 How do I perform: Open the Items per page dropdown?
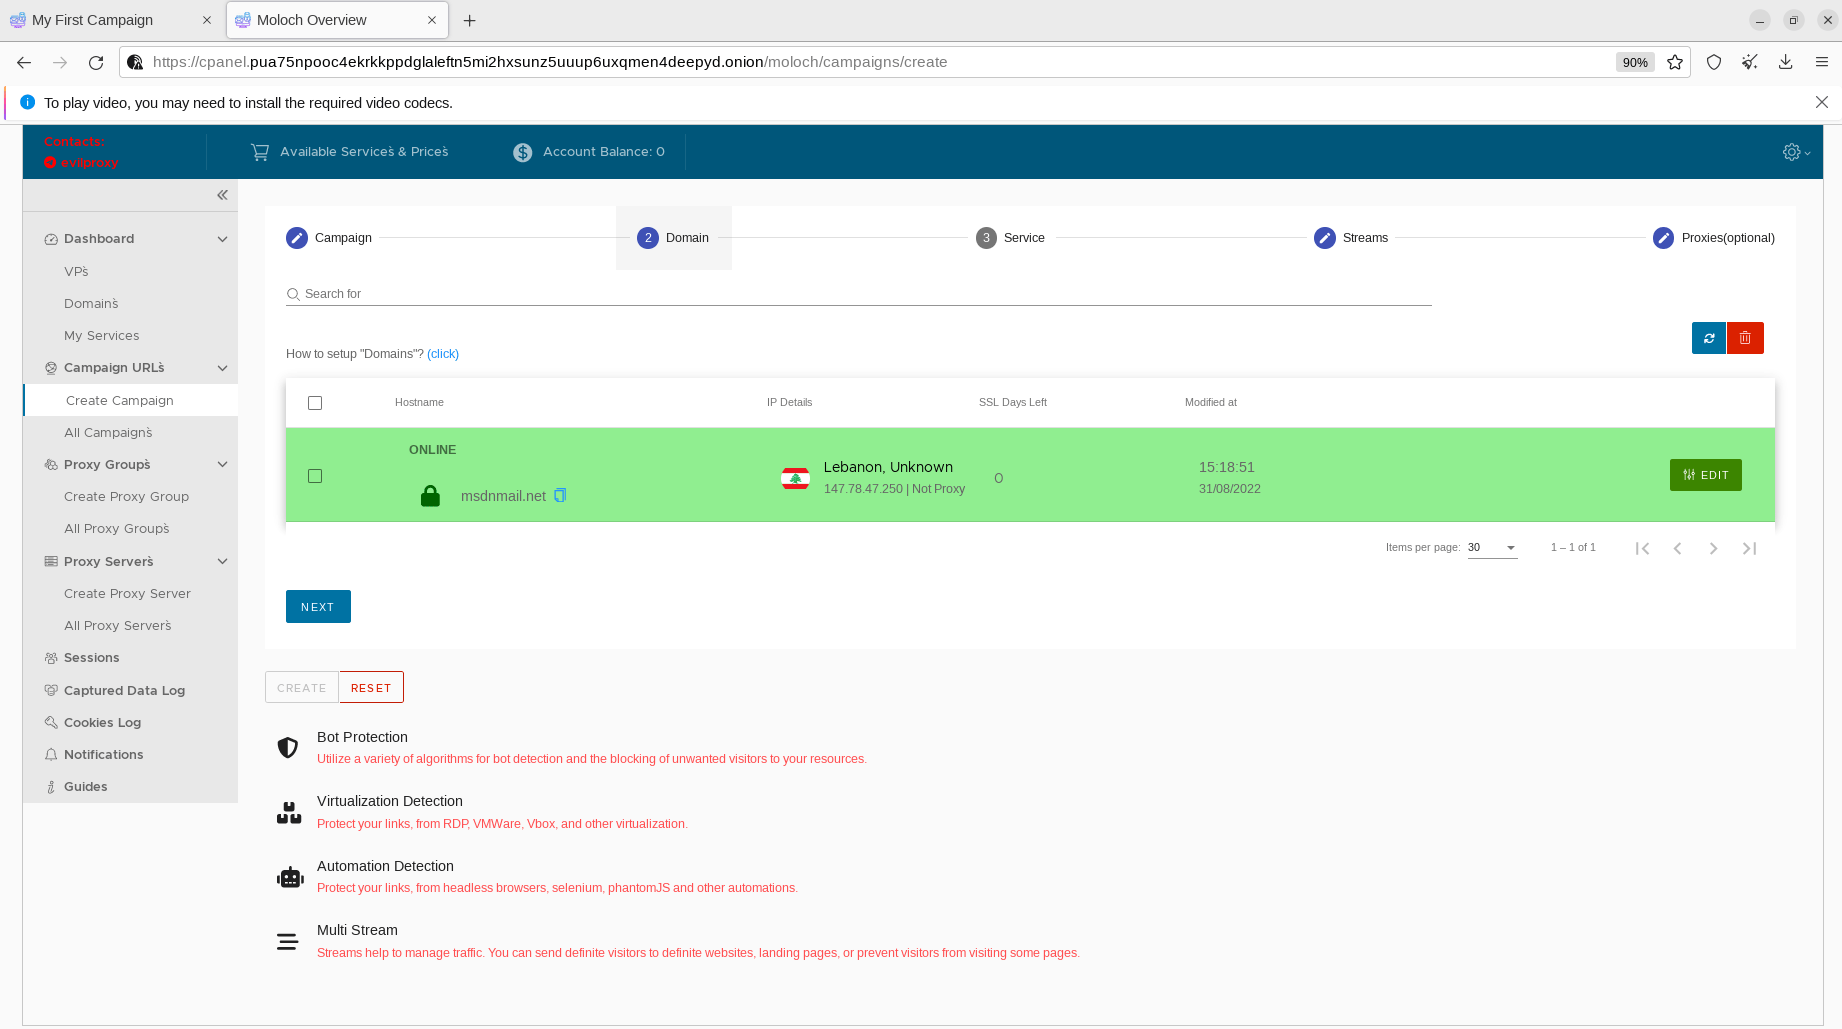[x=1492, y=548]
